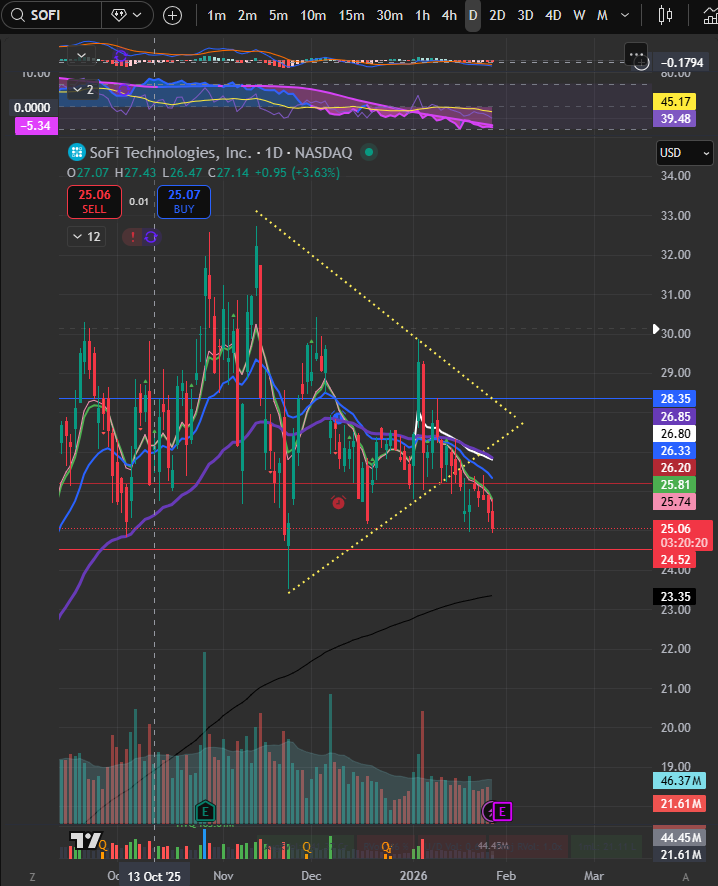Click the 26.33 blue price label
This screenshot has width=718, height=886.
tap(675, 450)
